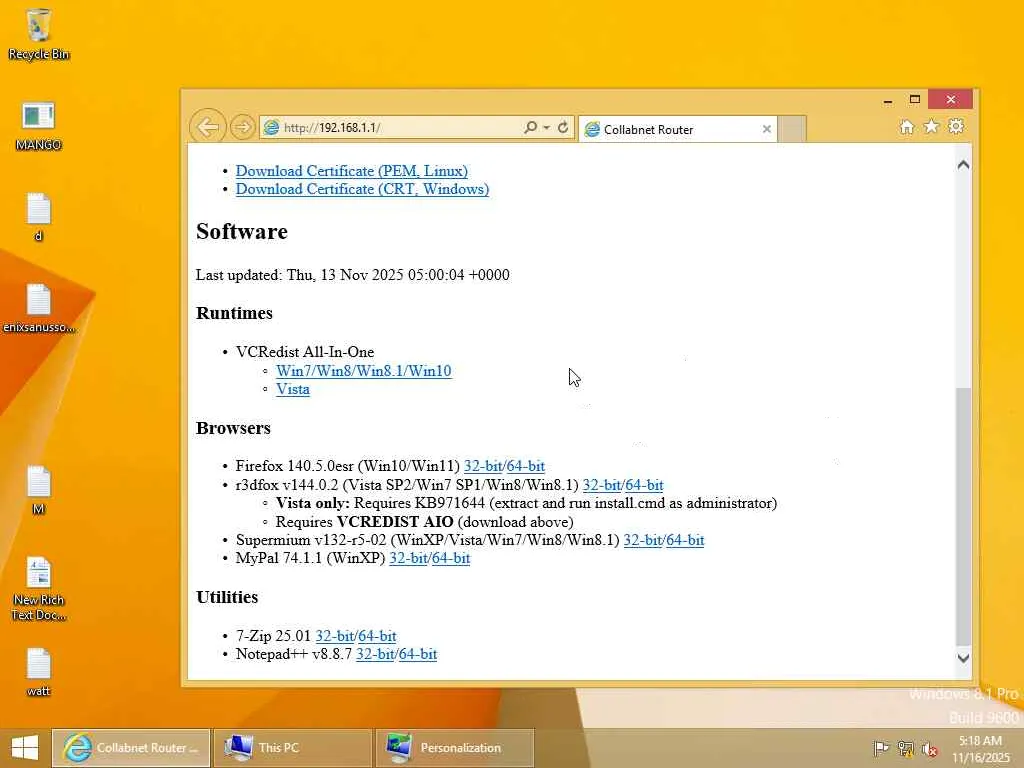Download Firefox 140.5.0esr 32-bit
Image resolution: width=1024 pixels, height=768 pixels.
pos(483,466)
